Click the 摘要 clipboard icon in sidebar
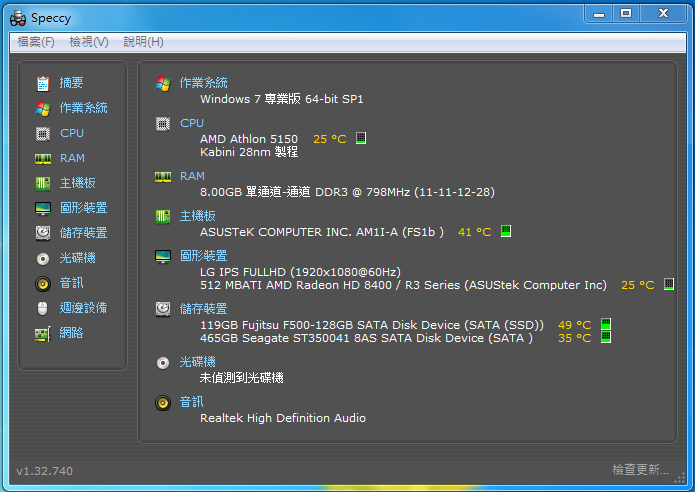 click(43, 83)
